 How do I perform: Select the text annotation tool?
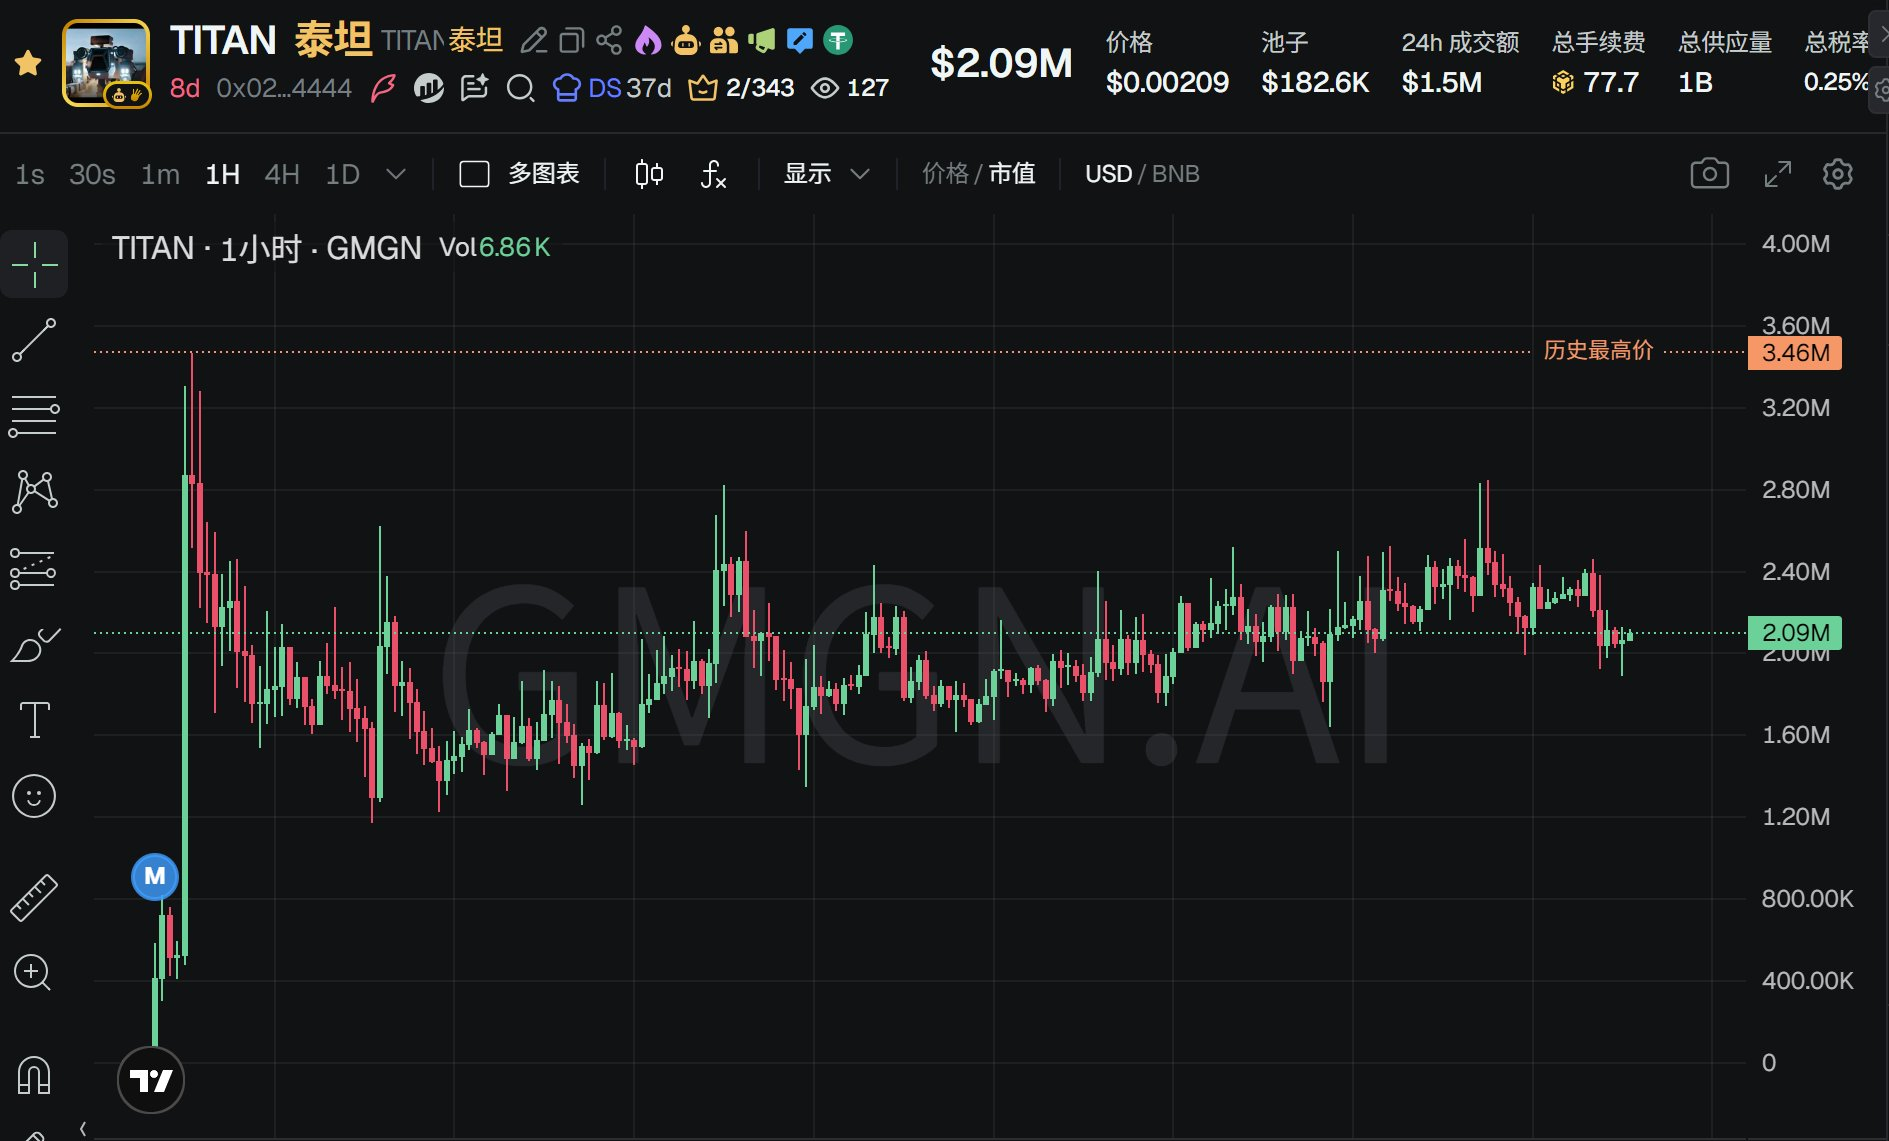pyautogui.click(x=34, y=720)
